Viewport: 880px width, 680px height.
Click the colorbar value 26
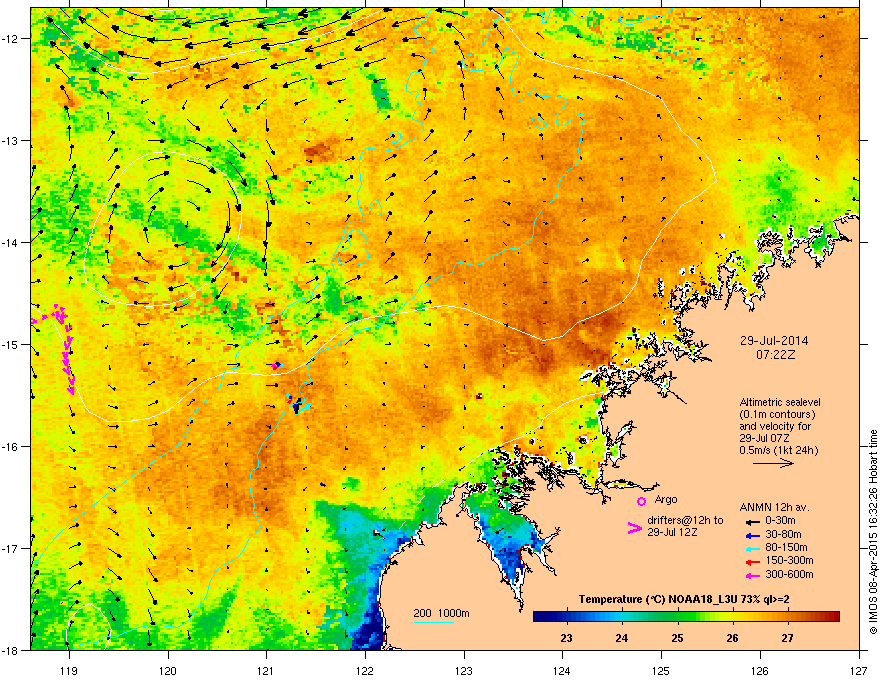[x=732, y=638]
